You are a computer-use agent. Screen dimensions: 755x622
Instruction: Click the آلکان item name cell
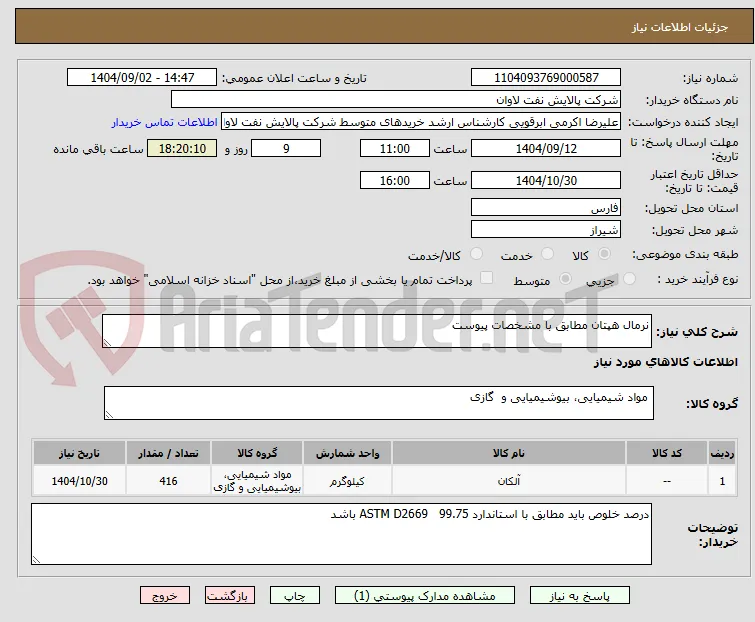(509, 480)
